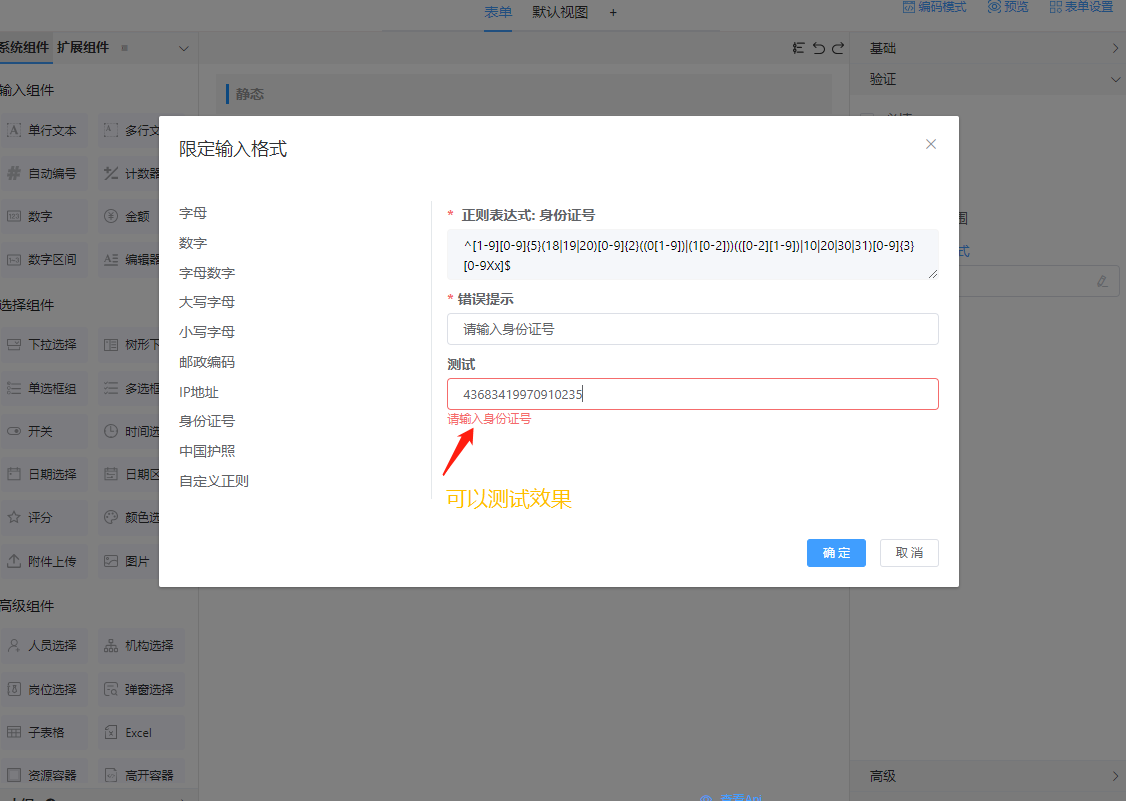Screen dimensions: 1126x801
Task: Pick the IP地址 format option
Action: coord(199,392)
